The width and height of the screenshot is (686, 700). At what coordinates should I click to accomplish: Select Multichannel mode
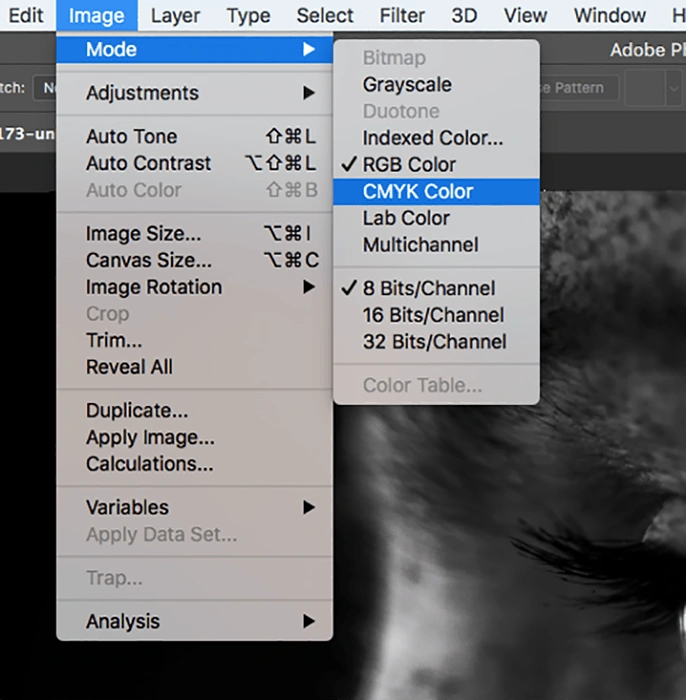pyautogui.click(x=420, y=245)
